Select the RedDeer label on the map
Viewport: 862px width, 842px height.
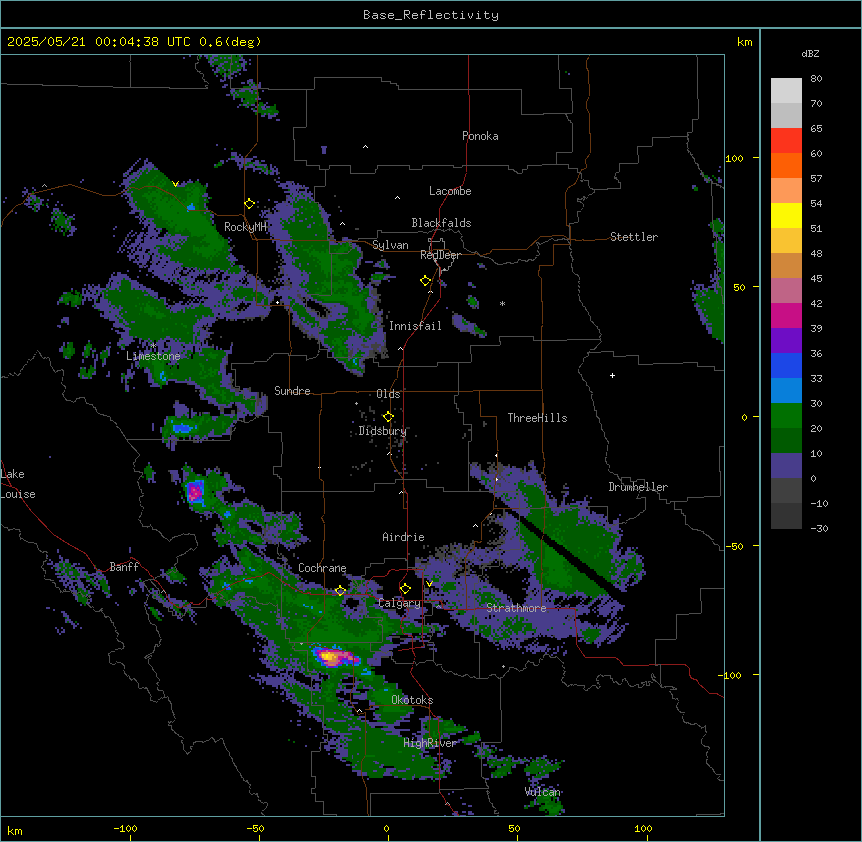coord(441,255)
